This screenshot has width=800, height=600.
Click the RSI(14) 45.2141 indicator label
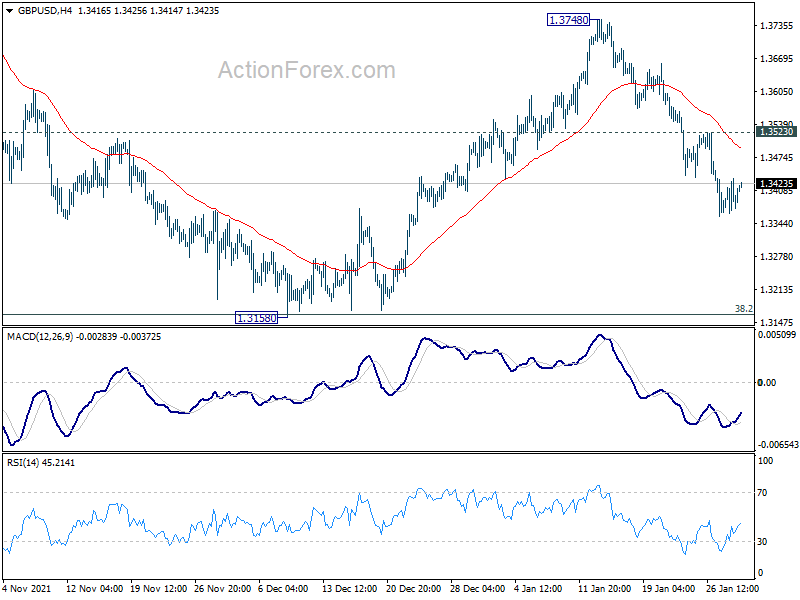coord(41,463)
